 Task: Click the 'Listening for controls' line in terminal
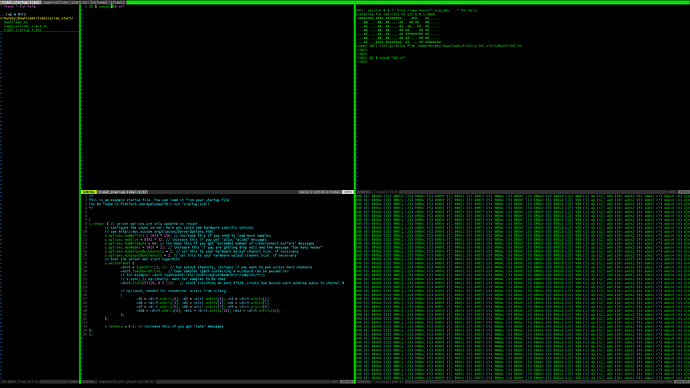tap(396, 15)
